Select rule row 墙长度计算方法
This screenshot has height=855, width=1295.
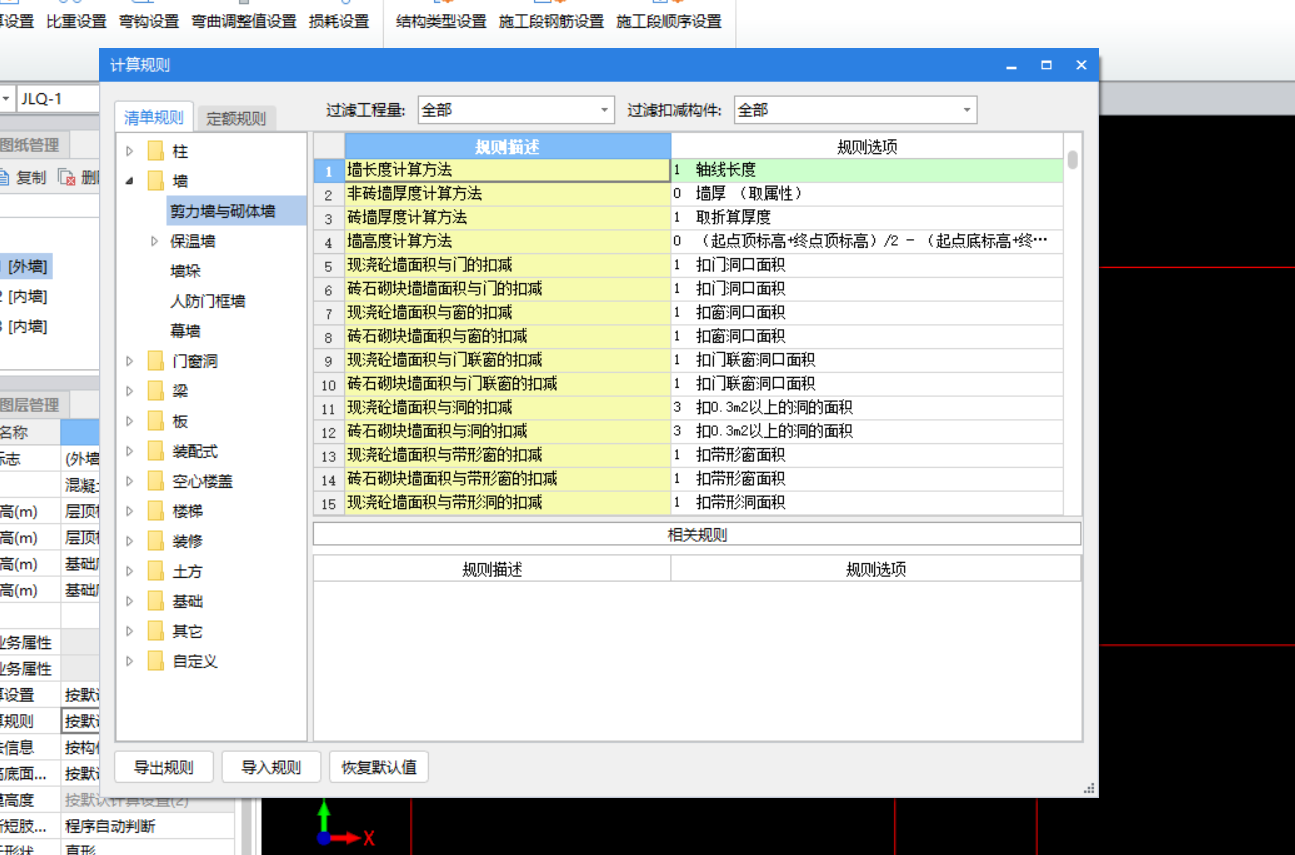(507, 170)
